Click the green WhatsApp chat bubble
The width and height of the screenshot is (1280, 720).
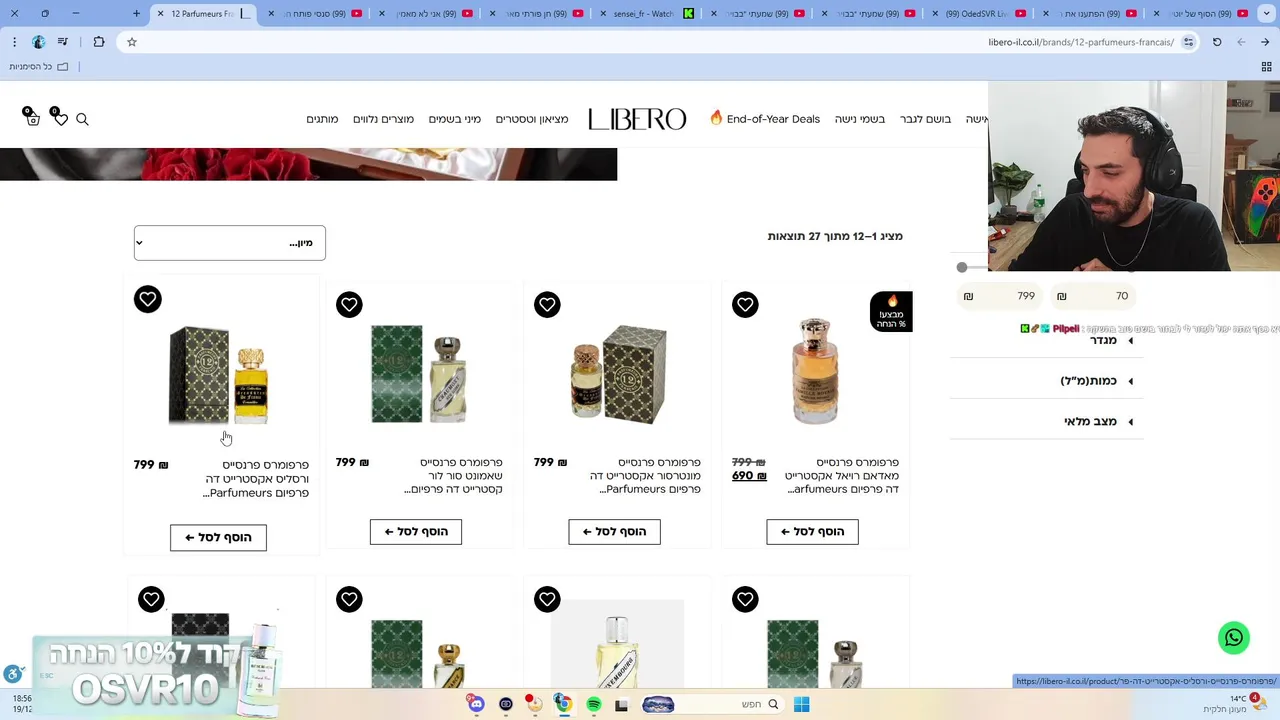tap(1234, 638)
